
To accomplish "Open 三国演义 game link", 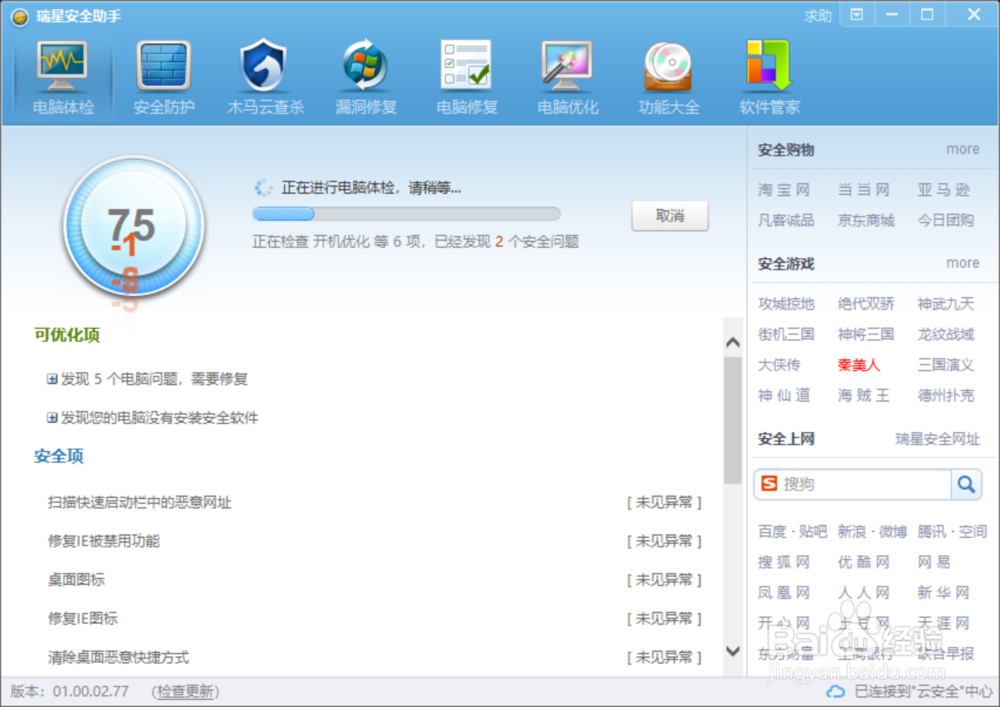I will (x=945, y=365).
